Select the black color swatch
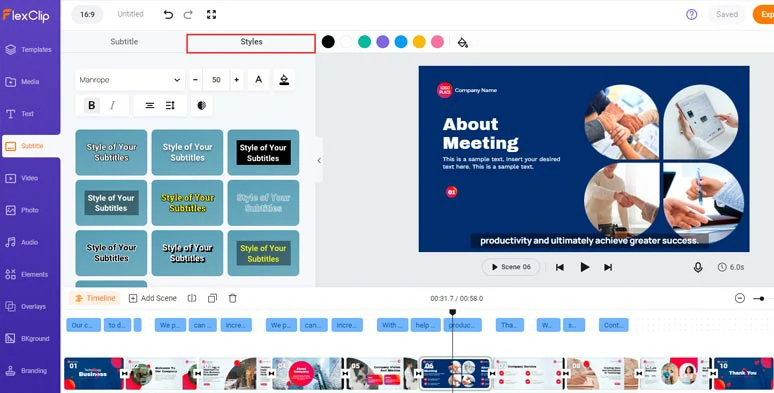The height and width of the screenshot is (393, 774). [x=328, y=42]
